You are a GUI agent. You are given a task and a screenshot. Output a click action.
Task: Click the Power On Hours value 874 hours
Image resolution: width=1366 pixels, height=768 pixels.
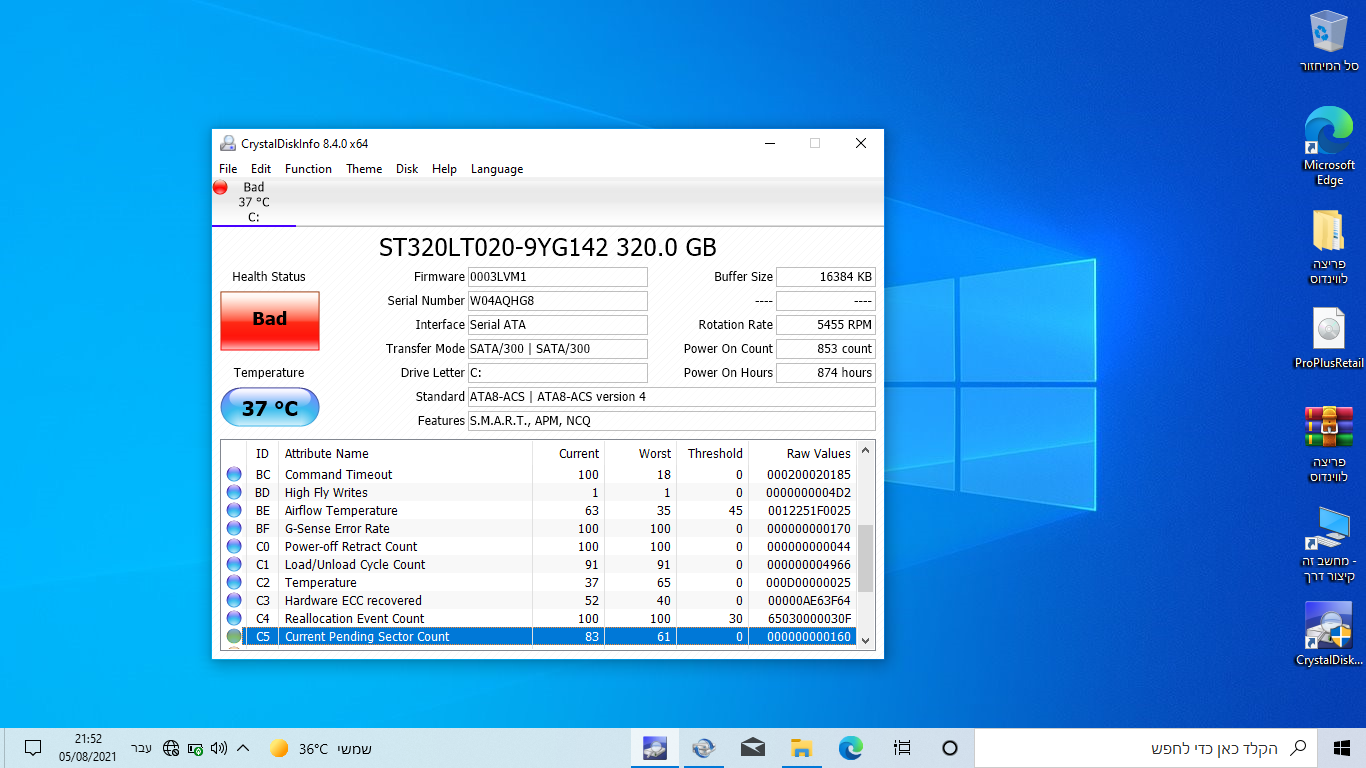[x=826, y=373]
